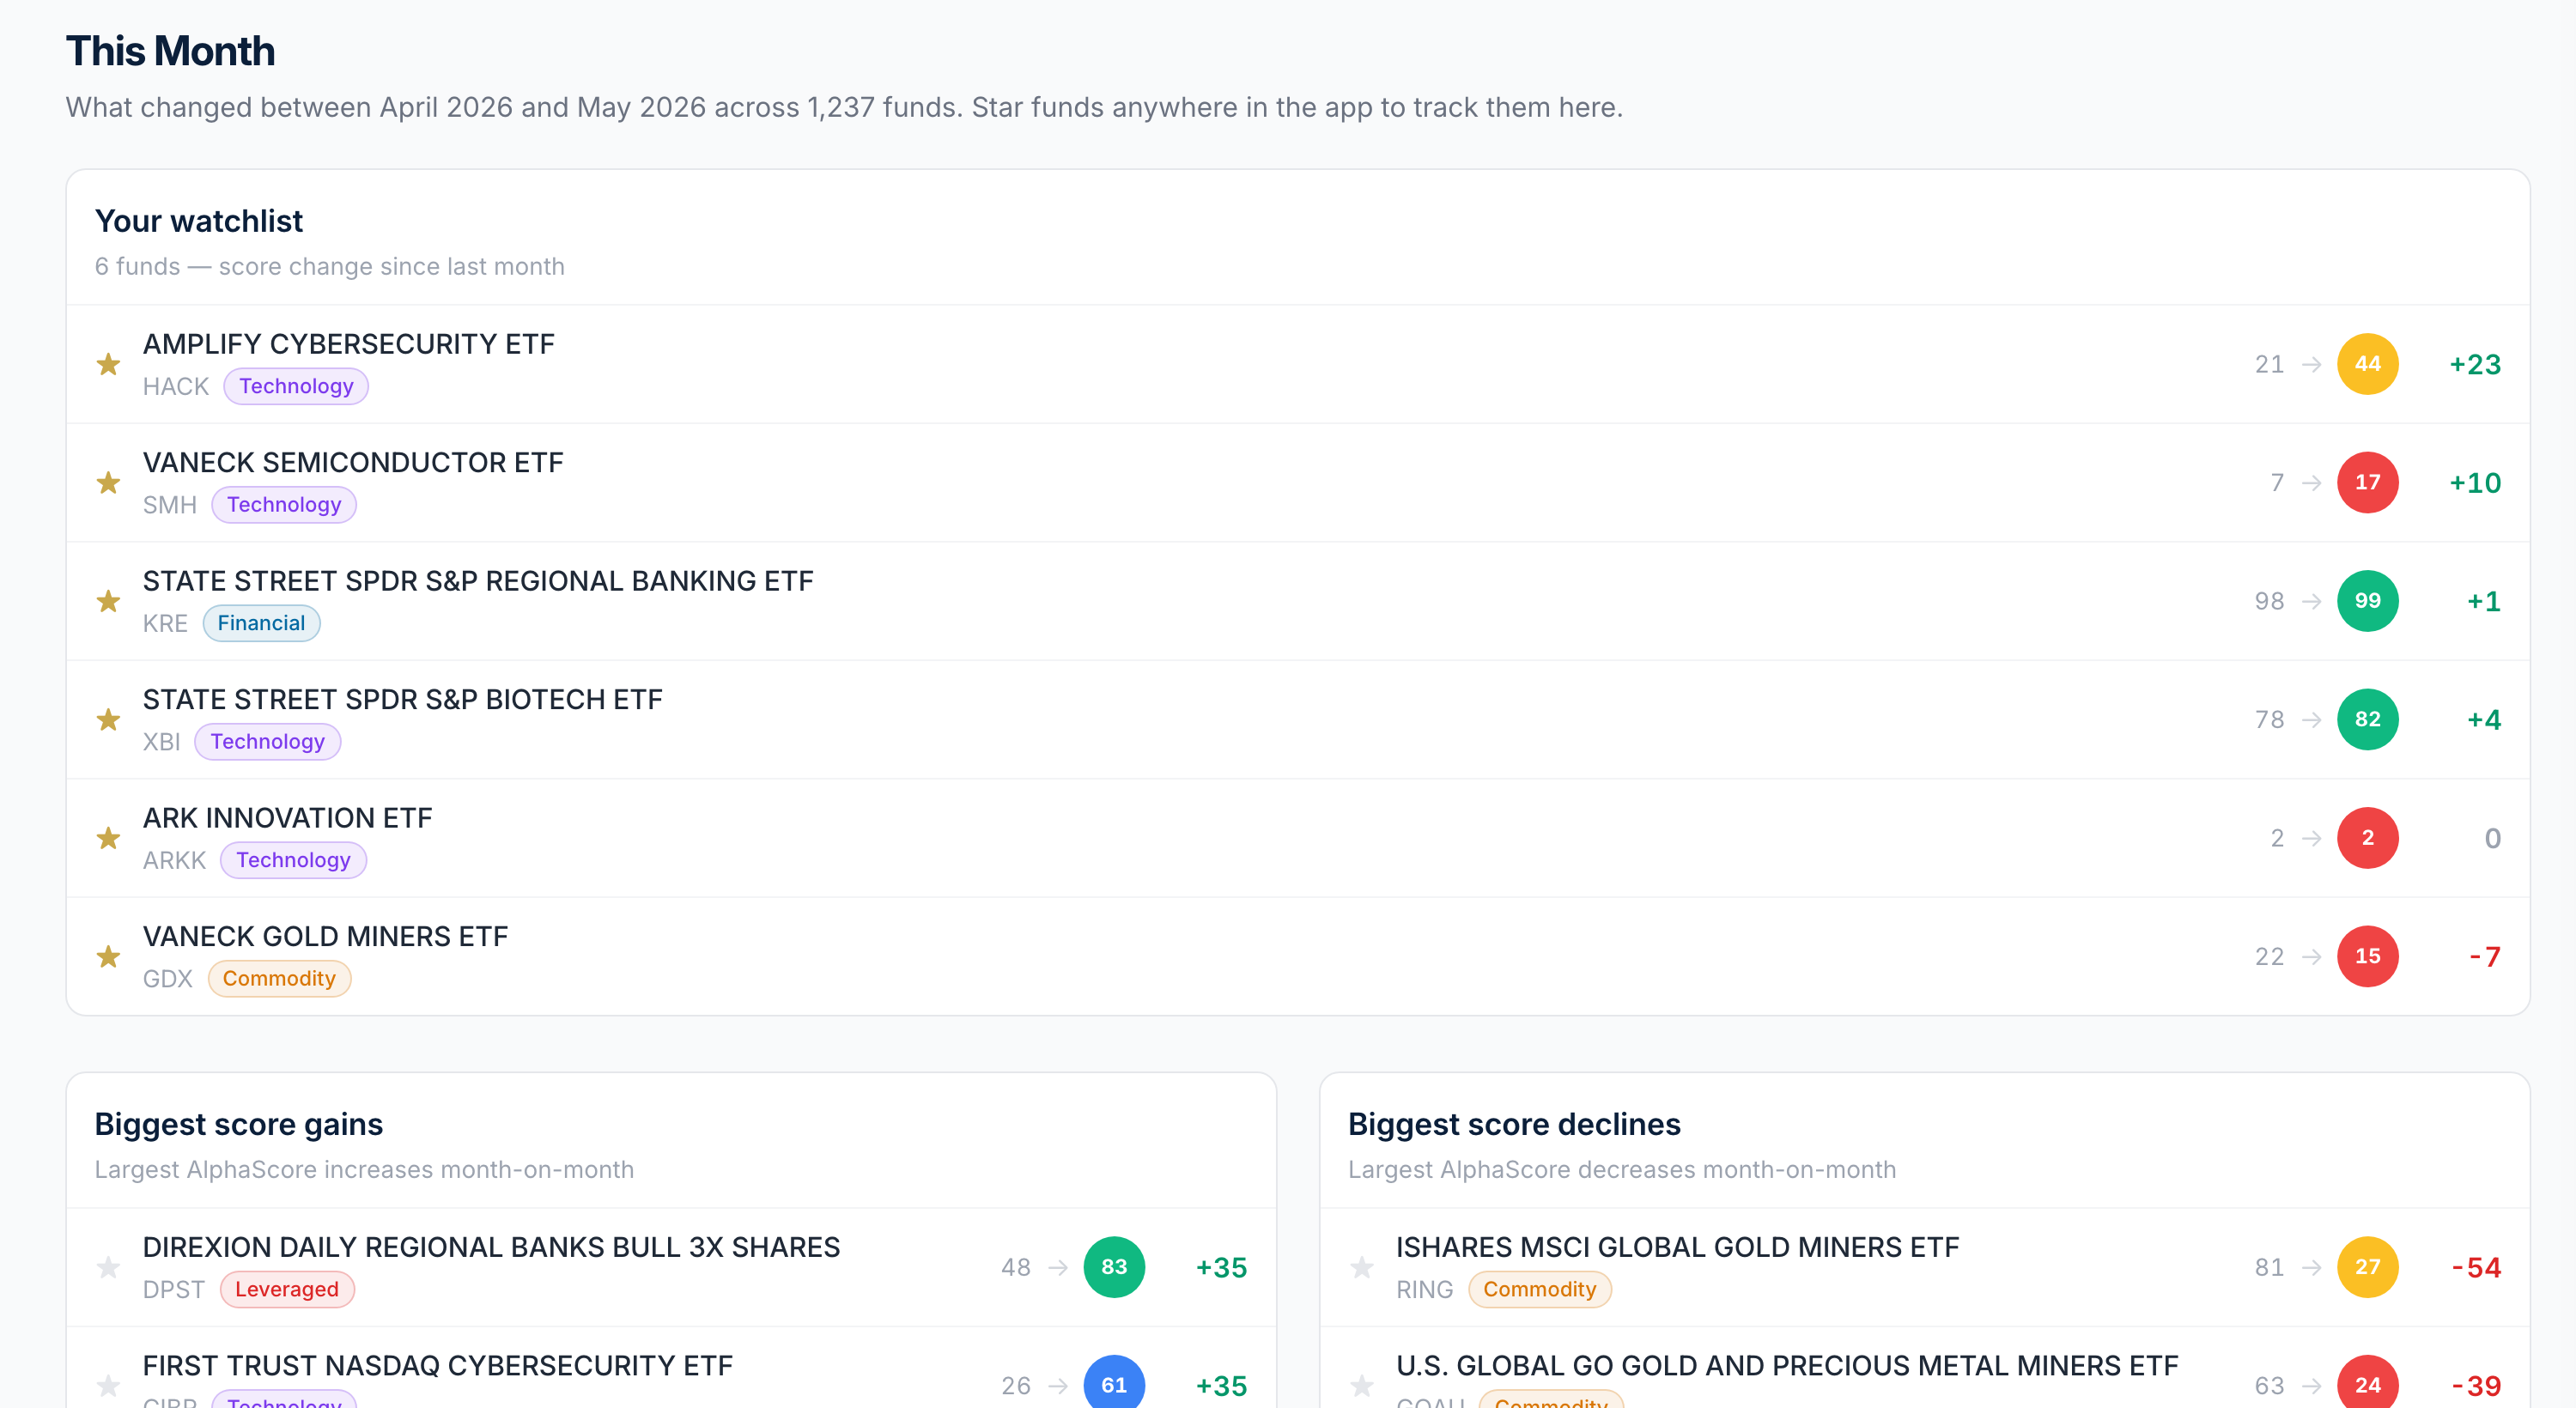Viewport: 2576px width, 1408px height.
Task: Click the Commodity tag next to GDX
Action: coord(279,979)
